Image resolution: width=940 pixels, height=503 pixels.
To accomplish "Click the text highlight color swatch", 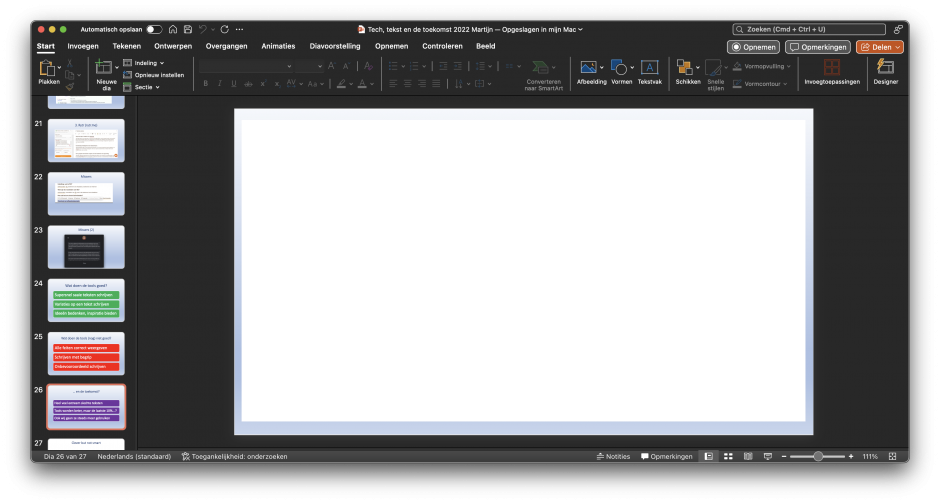I will (341, 83).
